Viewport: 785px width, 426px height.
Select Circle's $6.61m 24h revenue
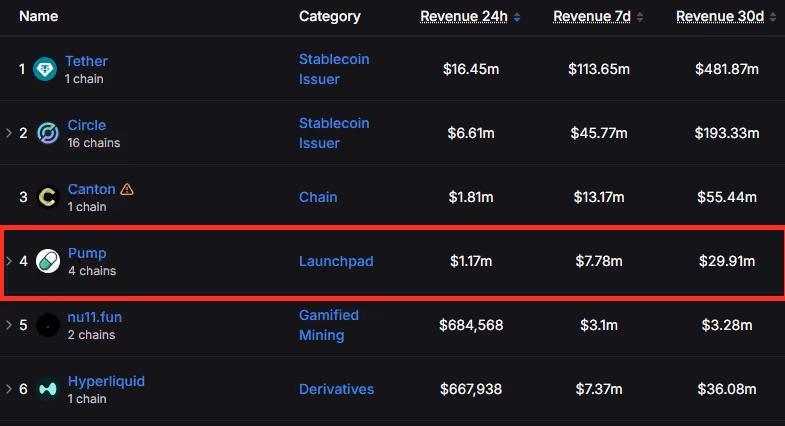point(471,133)
